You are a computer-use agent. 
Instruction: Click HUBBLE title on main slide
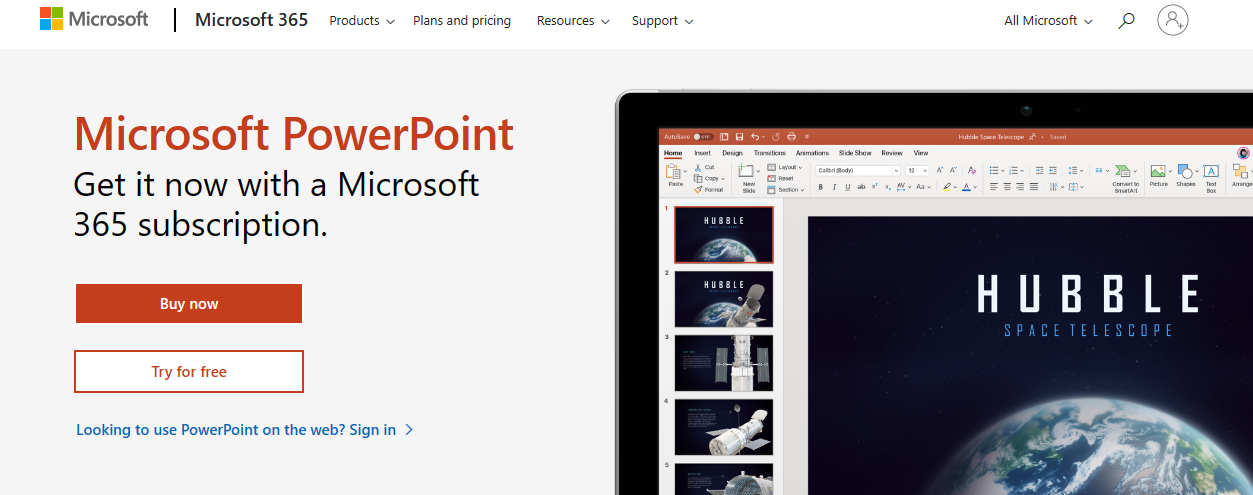pos(1088,294)
